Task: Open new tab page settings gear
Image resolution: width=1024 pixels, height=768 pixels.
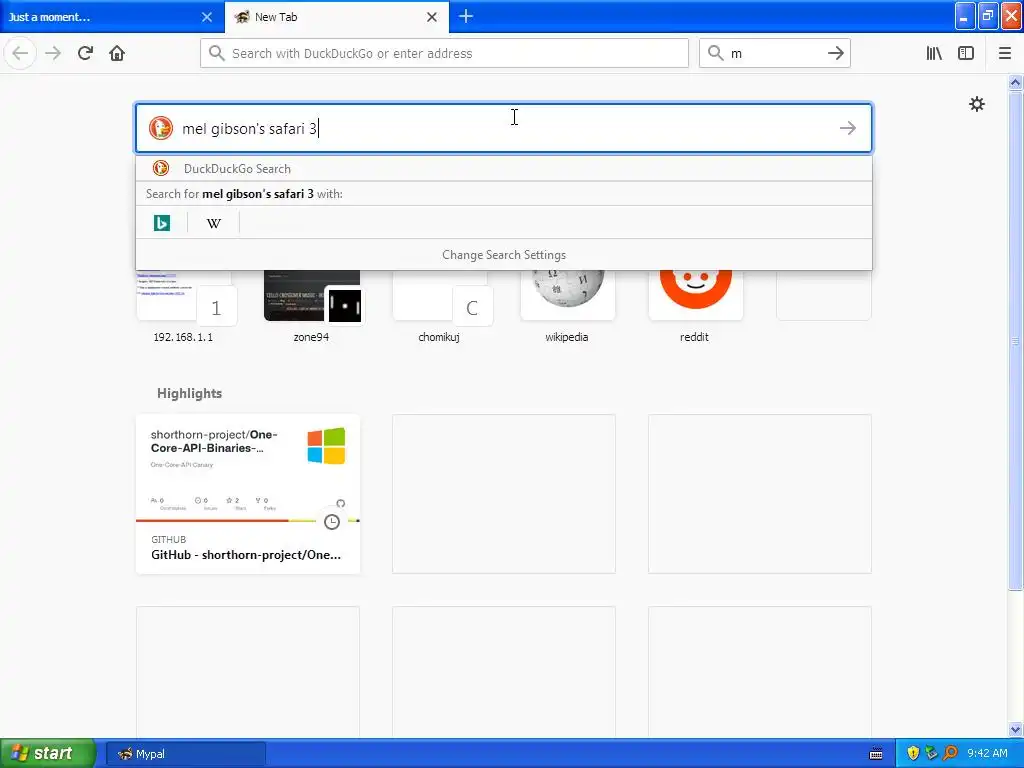Action: tap(977, 104)
